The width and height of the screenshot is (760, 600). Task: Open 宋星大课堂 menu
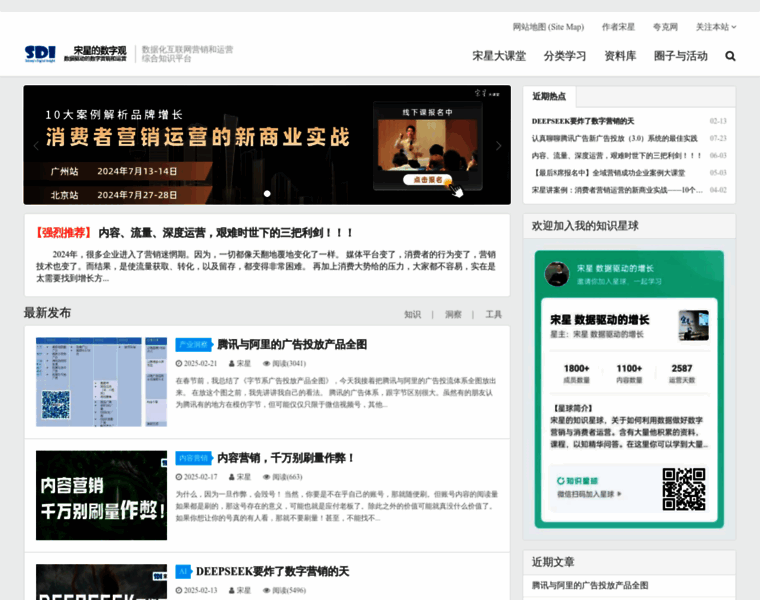click(499, 56)
